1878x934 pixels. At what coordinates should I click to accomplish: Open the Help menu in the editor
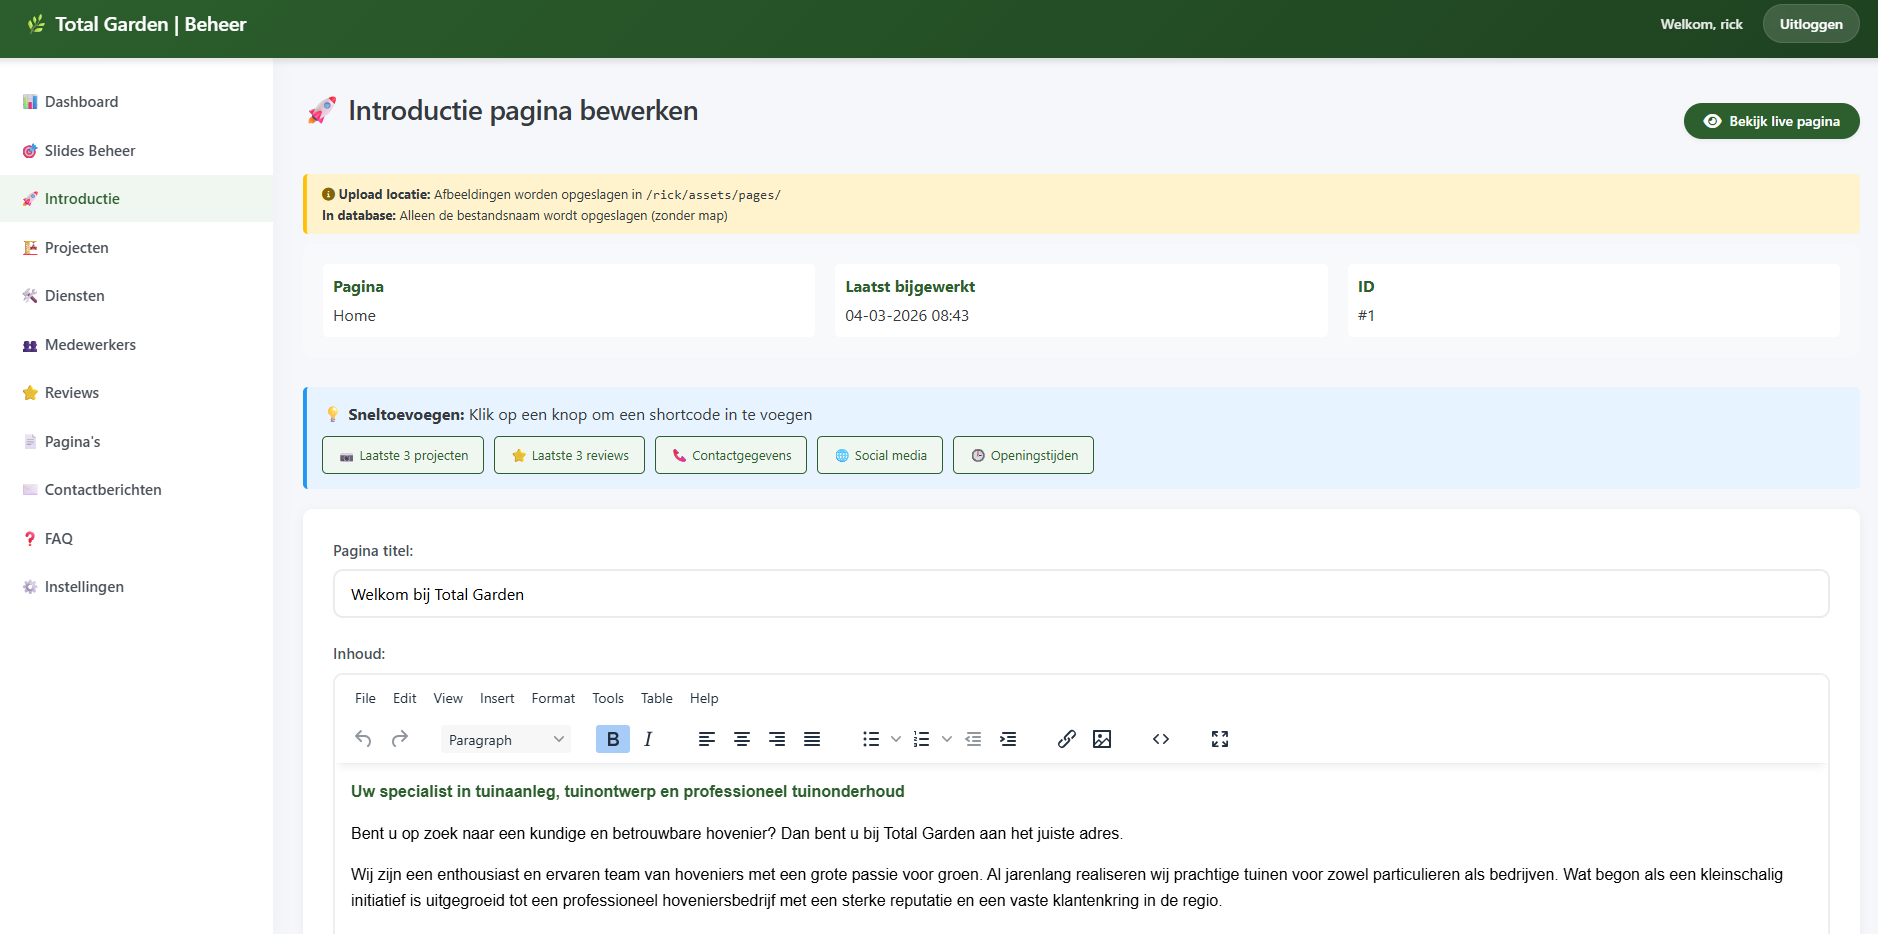pyautogui.click(x=704, y=698)
